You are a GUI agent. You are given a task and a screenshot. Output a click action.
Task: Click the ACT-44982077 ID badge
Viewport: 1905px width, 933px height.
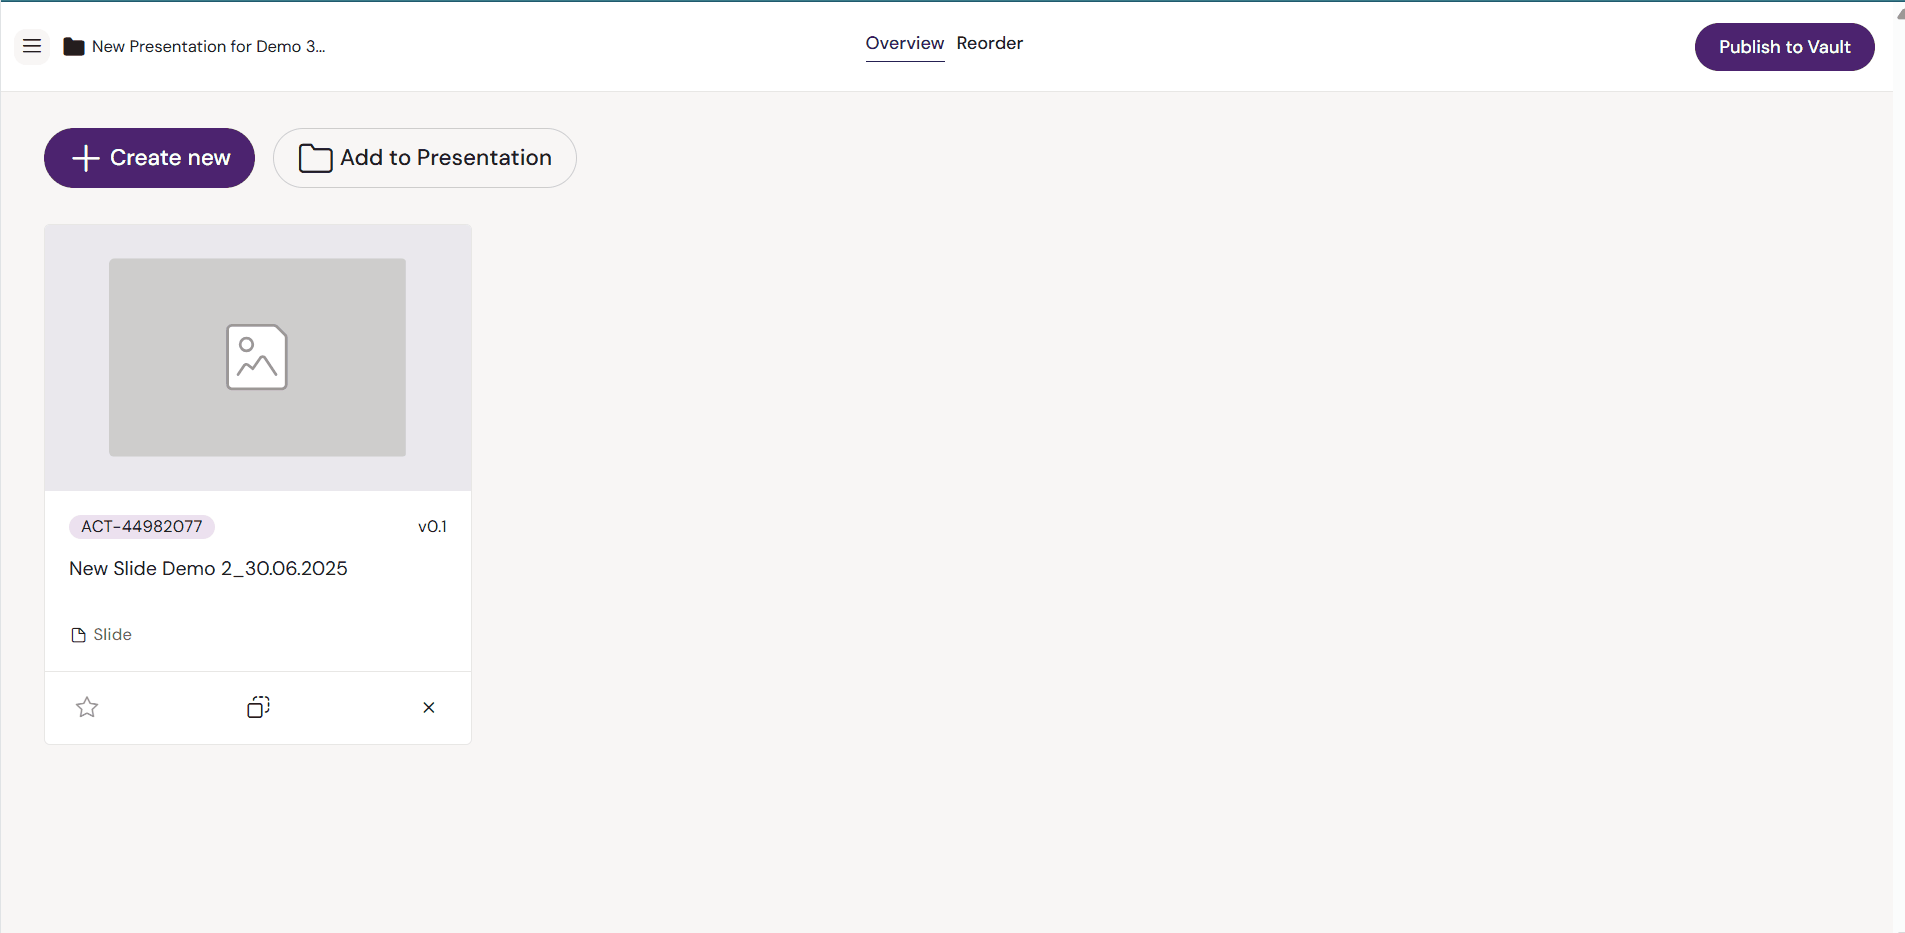pos(141,526)
